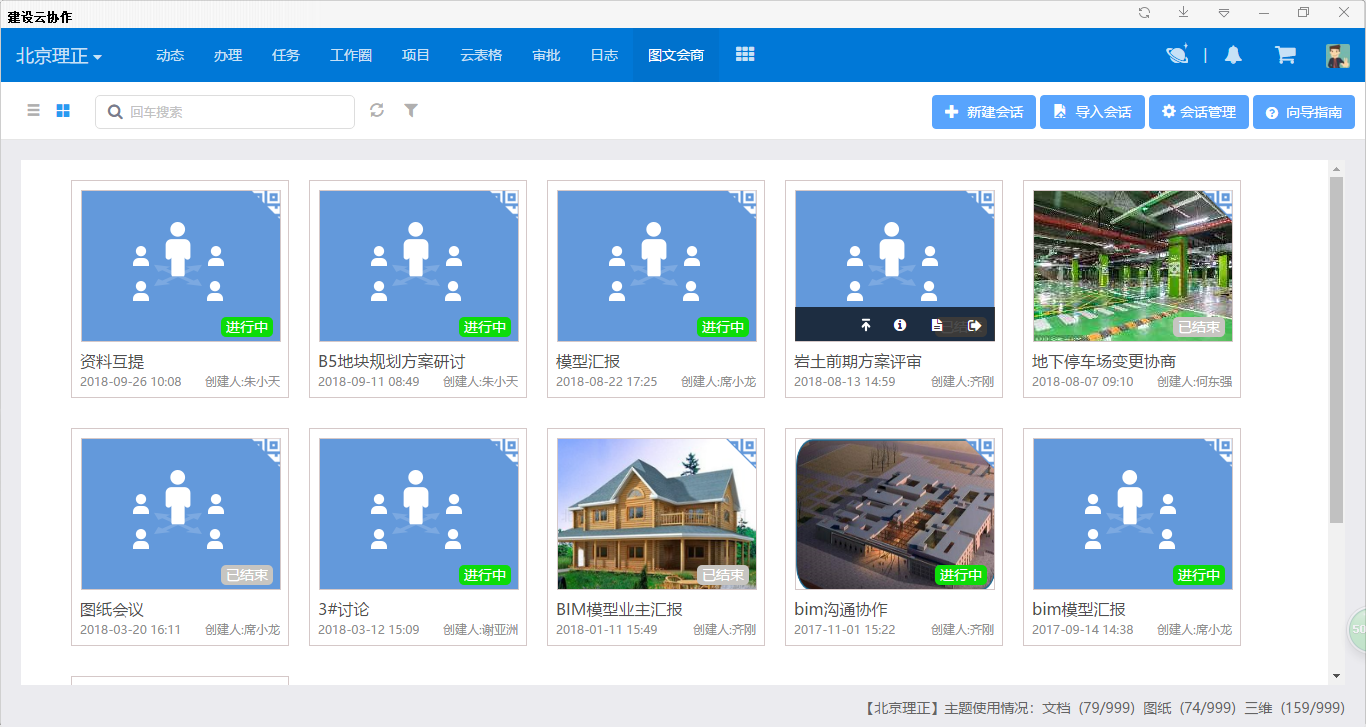Image resolution: width=1366 pixels, height=727 pixels.
Task: Click the planet icon in header
Action: (x=1177, y=55)
